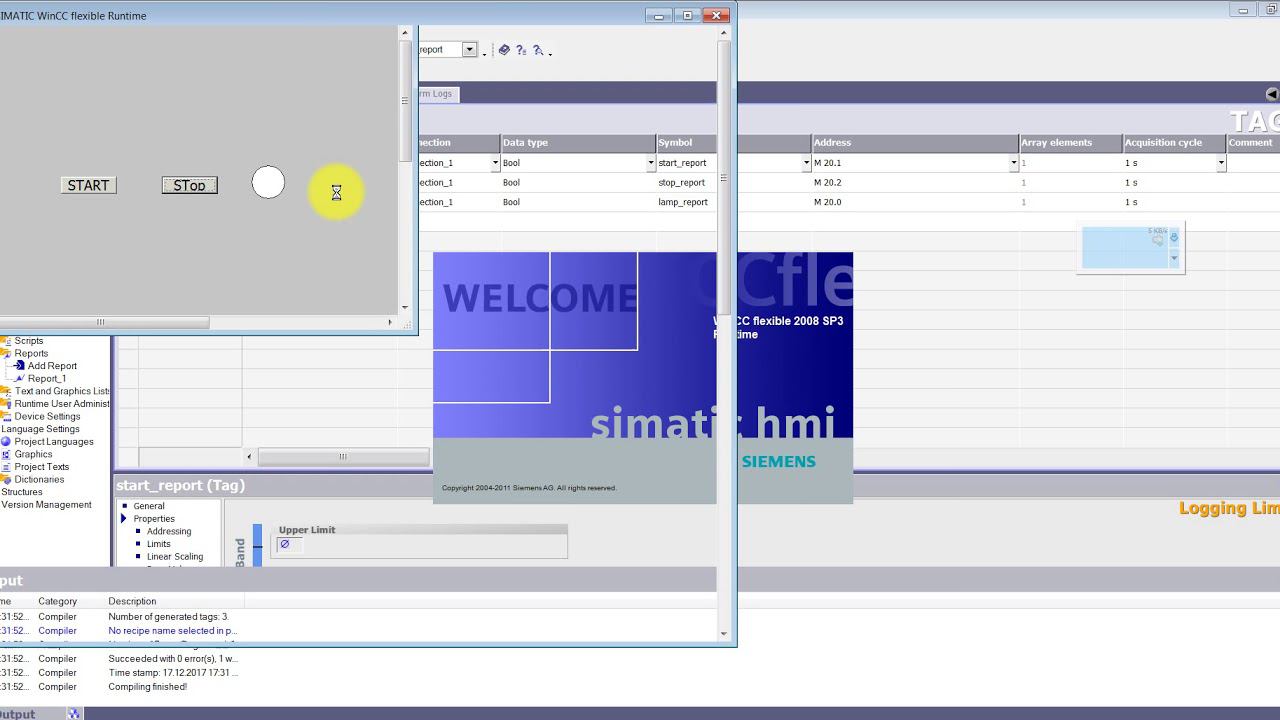Select the address cell M 20.2
Image resolution: width=1280 pixels, height=720 pixels.
point(915,183)
